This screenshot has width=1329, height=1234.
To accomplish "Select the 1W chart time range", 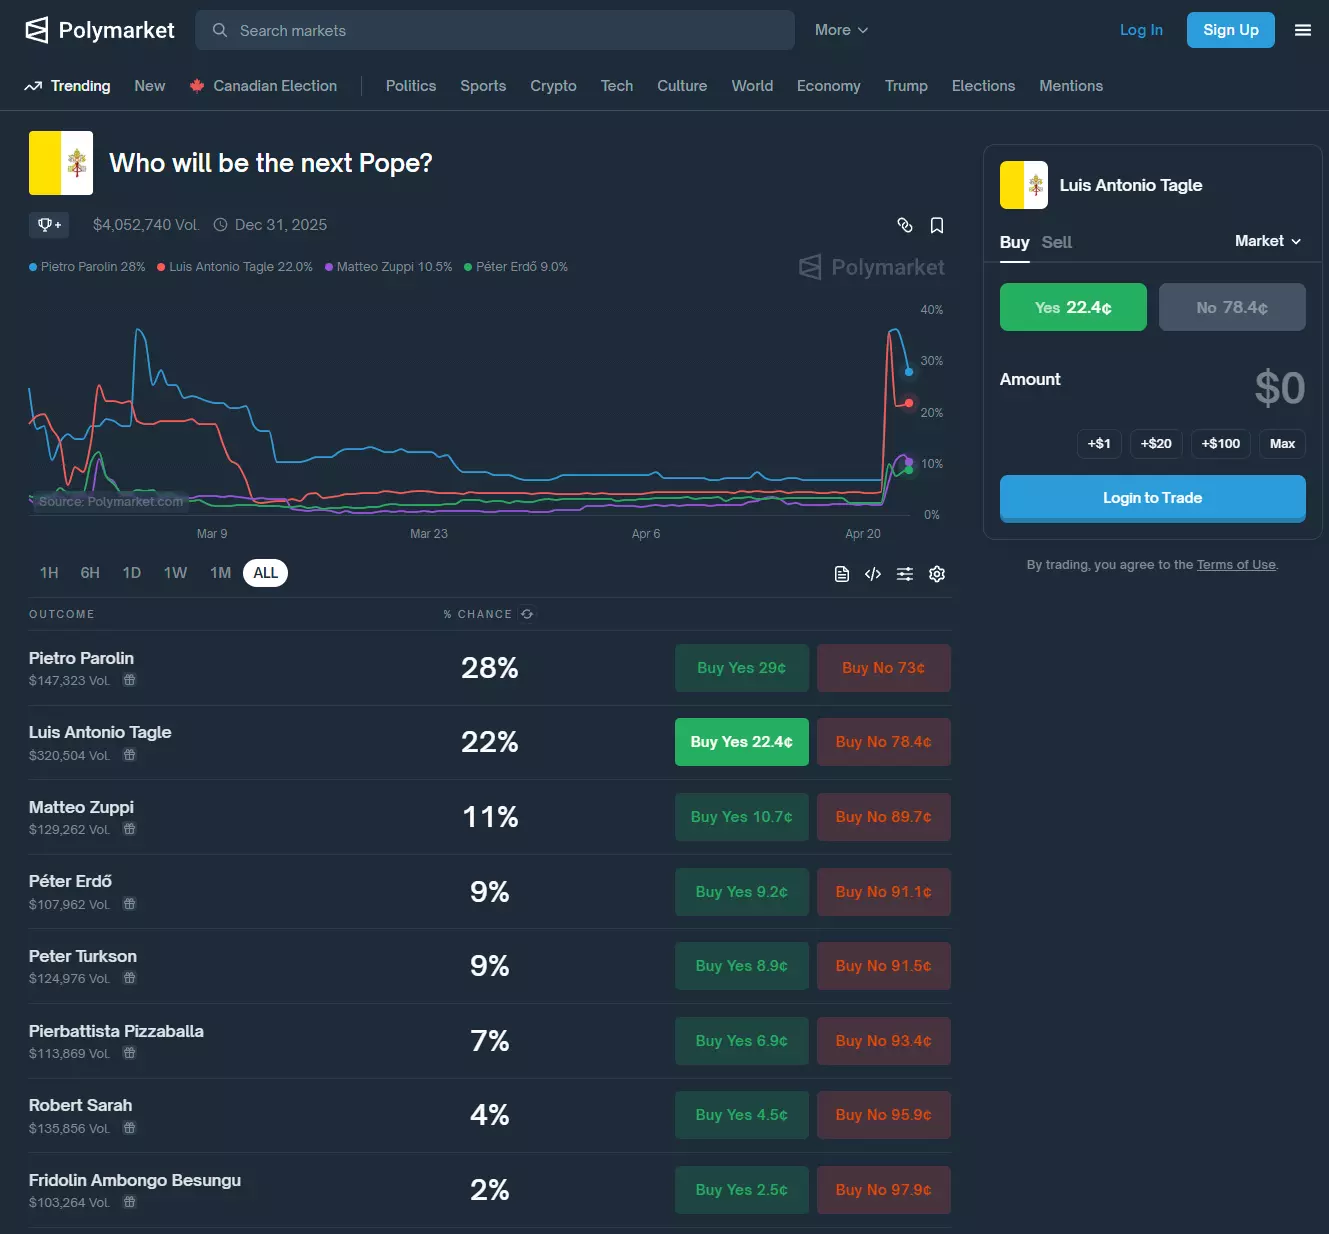I will pos(175,573).
